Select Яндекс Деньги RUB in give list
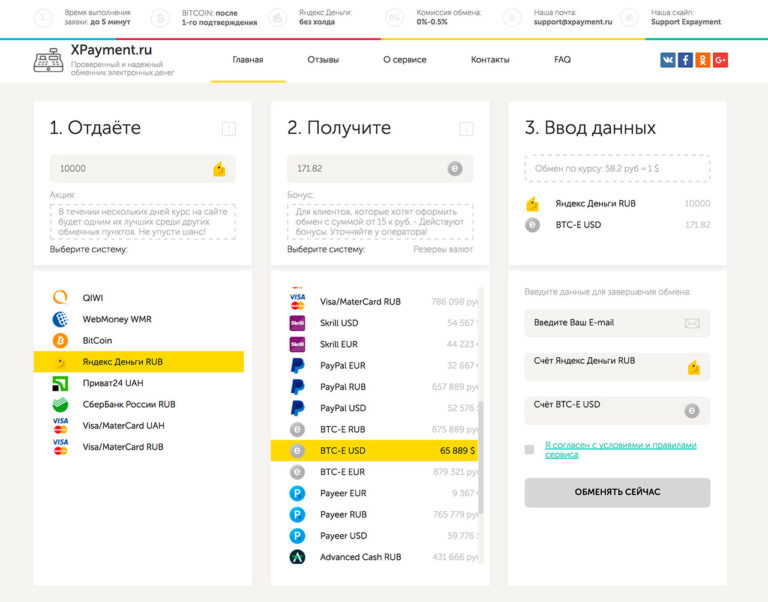Image resolution: width=768 pixels, height=602 pixels. 139,362
